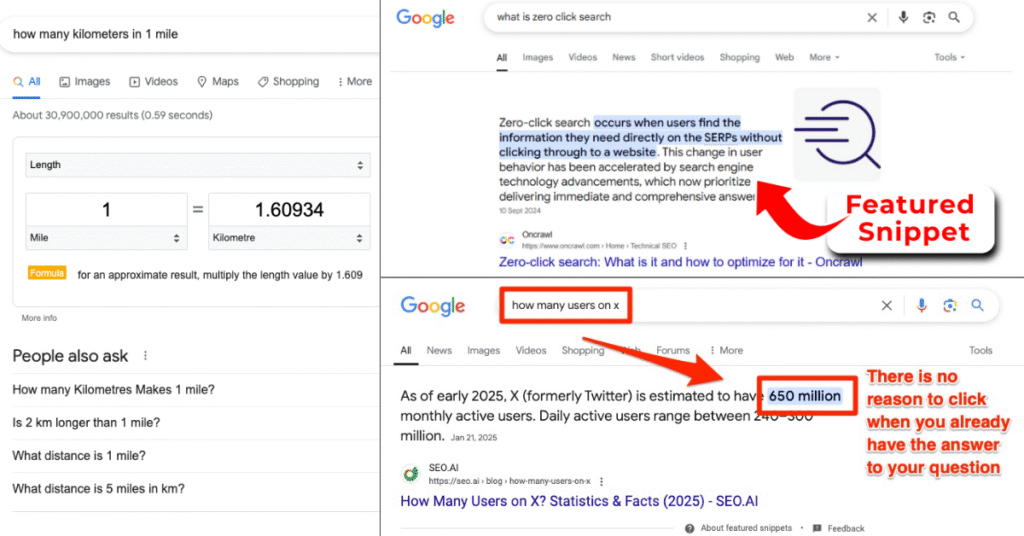1024x536 pixels.
Task: Click the Lens camera icon in the users on x search box
Action: [950, 306]
